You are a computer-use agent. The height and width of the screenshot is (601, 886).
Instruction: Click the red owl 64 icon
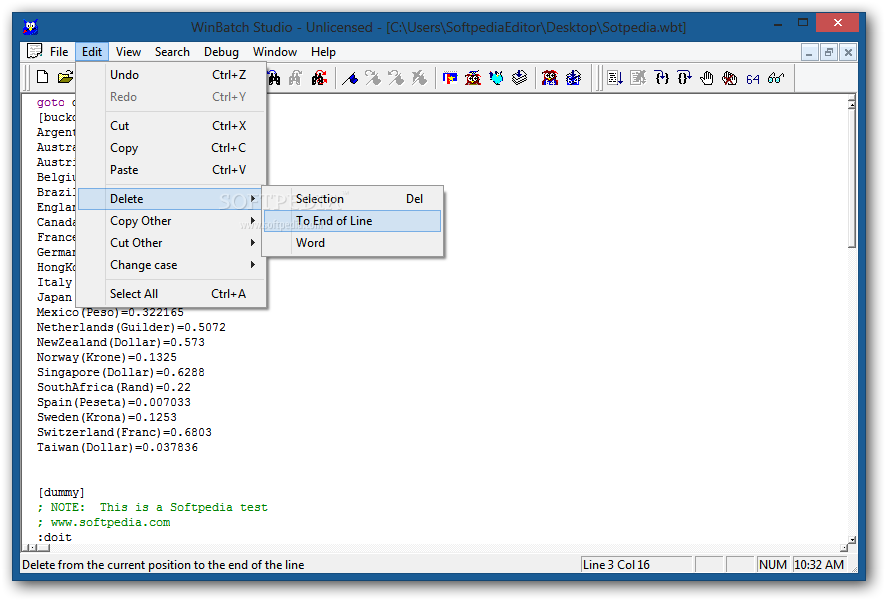(x=550, y=78)
